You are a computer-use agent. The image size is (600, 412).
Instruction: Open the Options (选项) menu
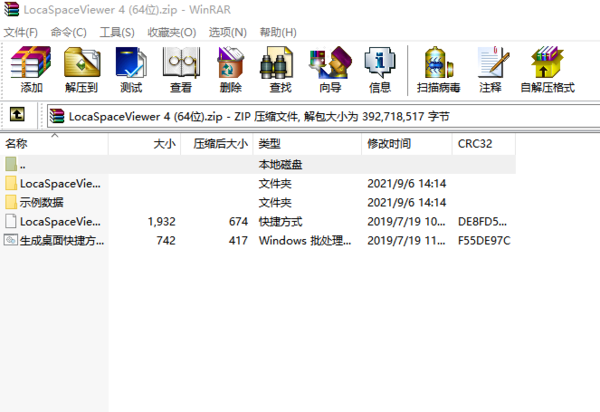click(x=228, y=32)
